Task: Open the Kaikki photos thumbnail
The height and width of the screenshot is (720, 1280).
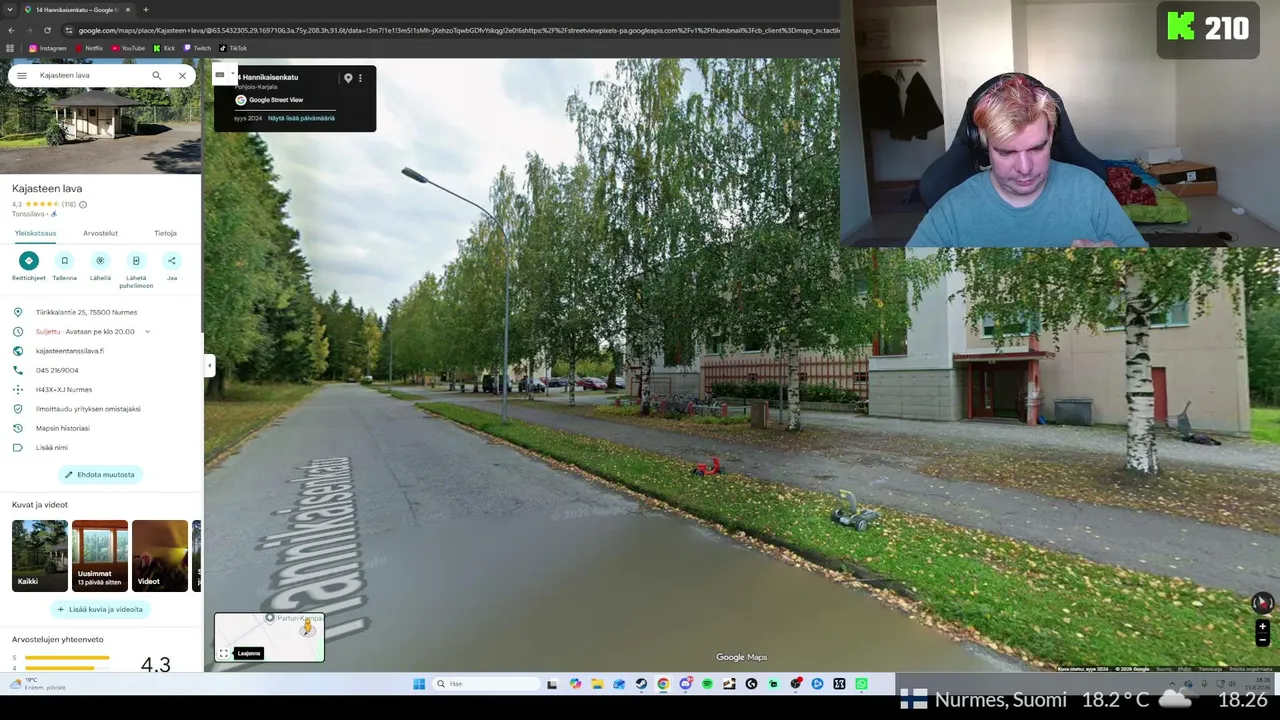Action: pos(40,556)
